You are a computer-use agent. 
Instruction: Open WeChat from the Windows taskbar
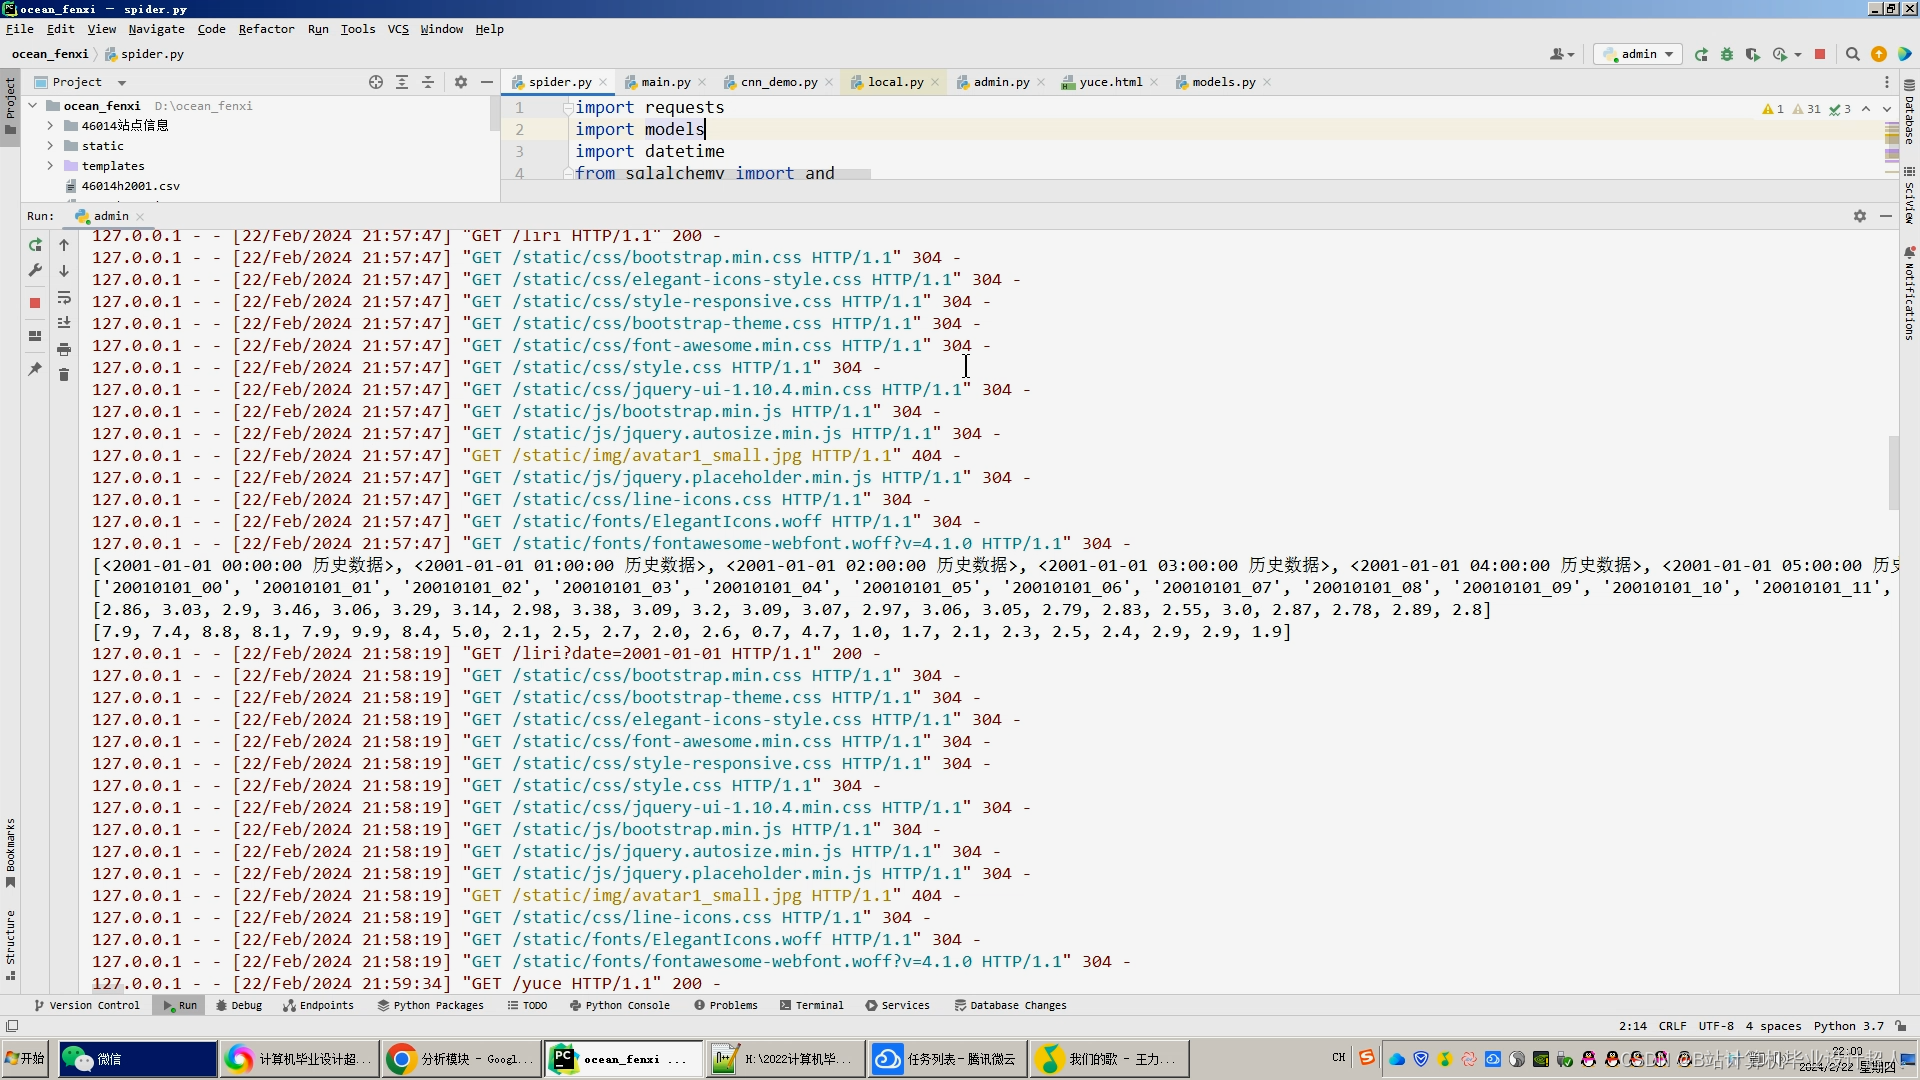137,1058
